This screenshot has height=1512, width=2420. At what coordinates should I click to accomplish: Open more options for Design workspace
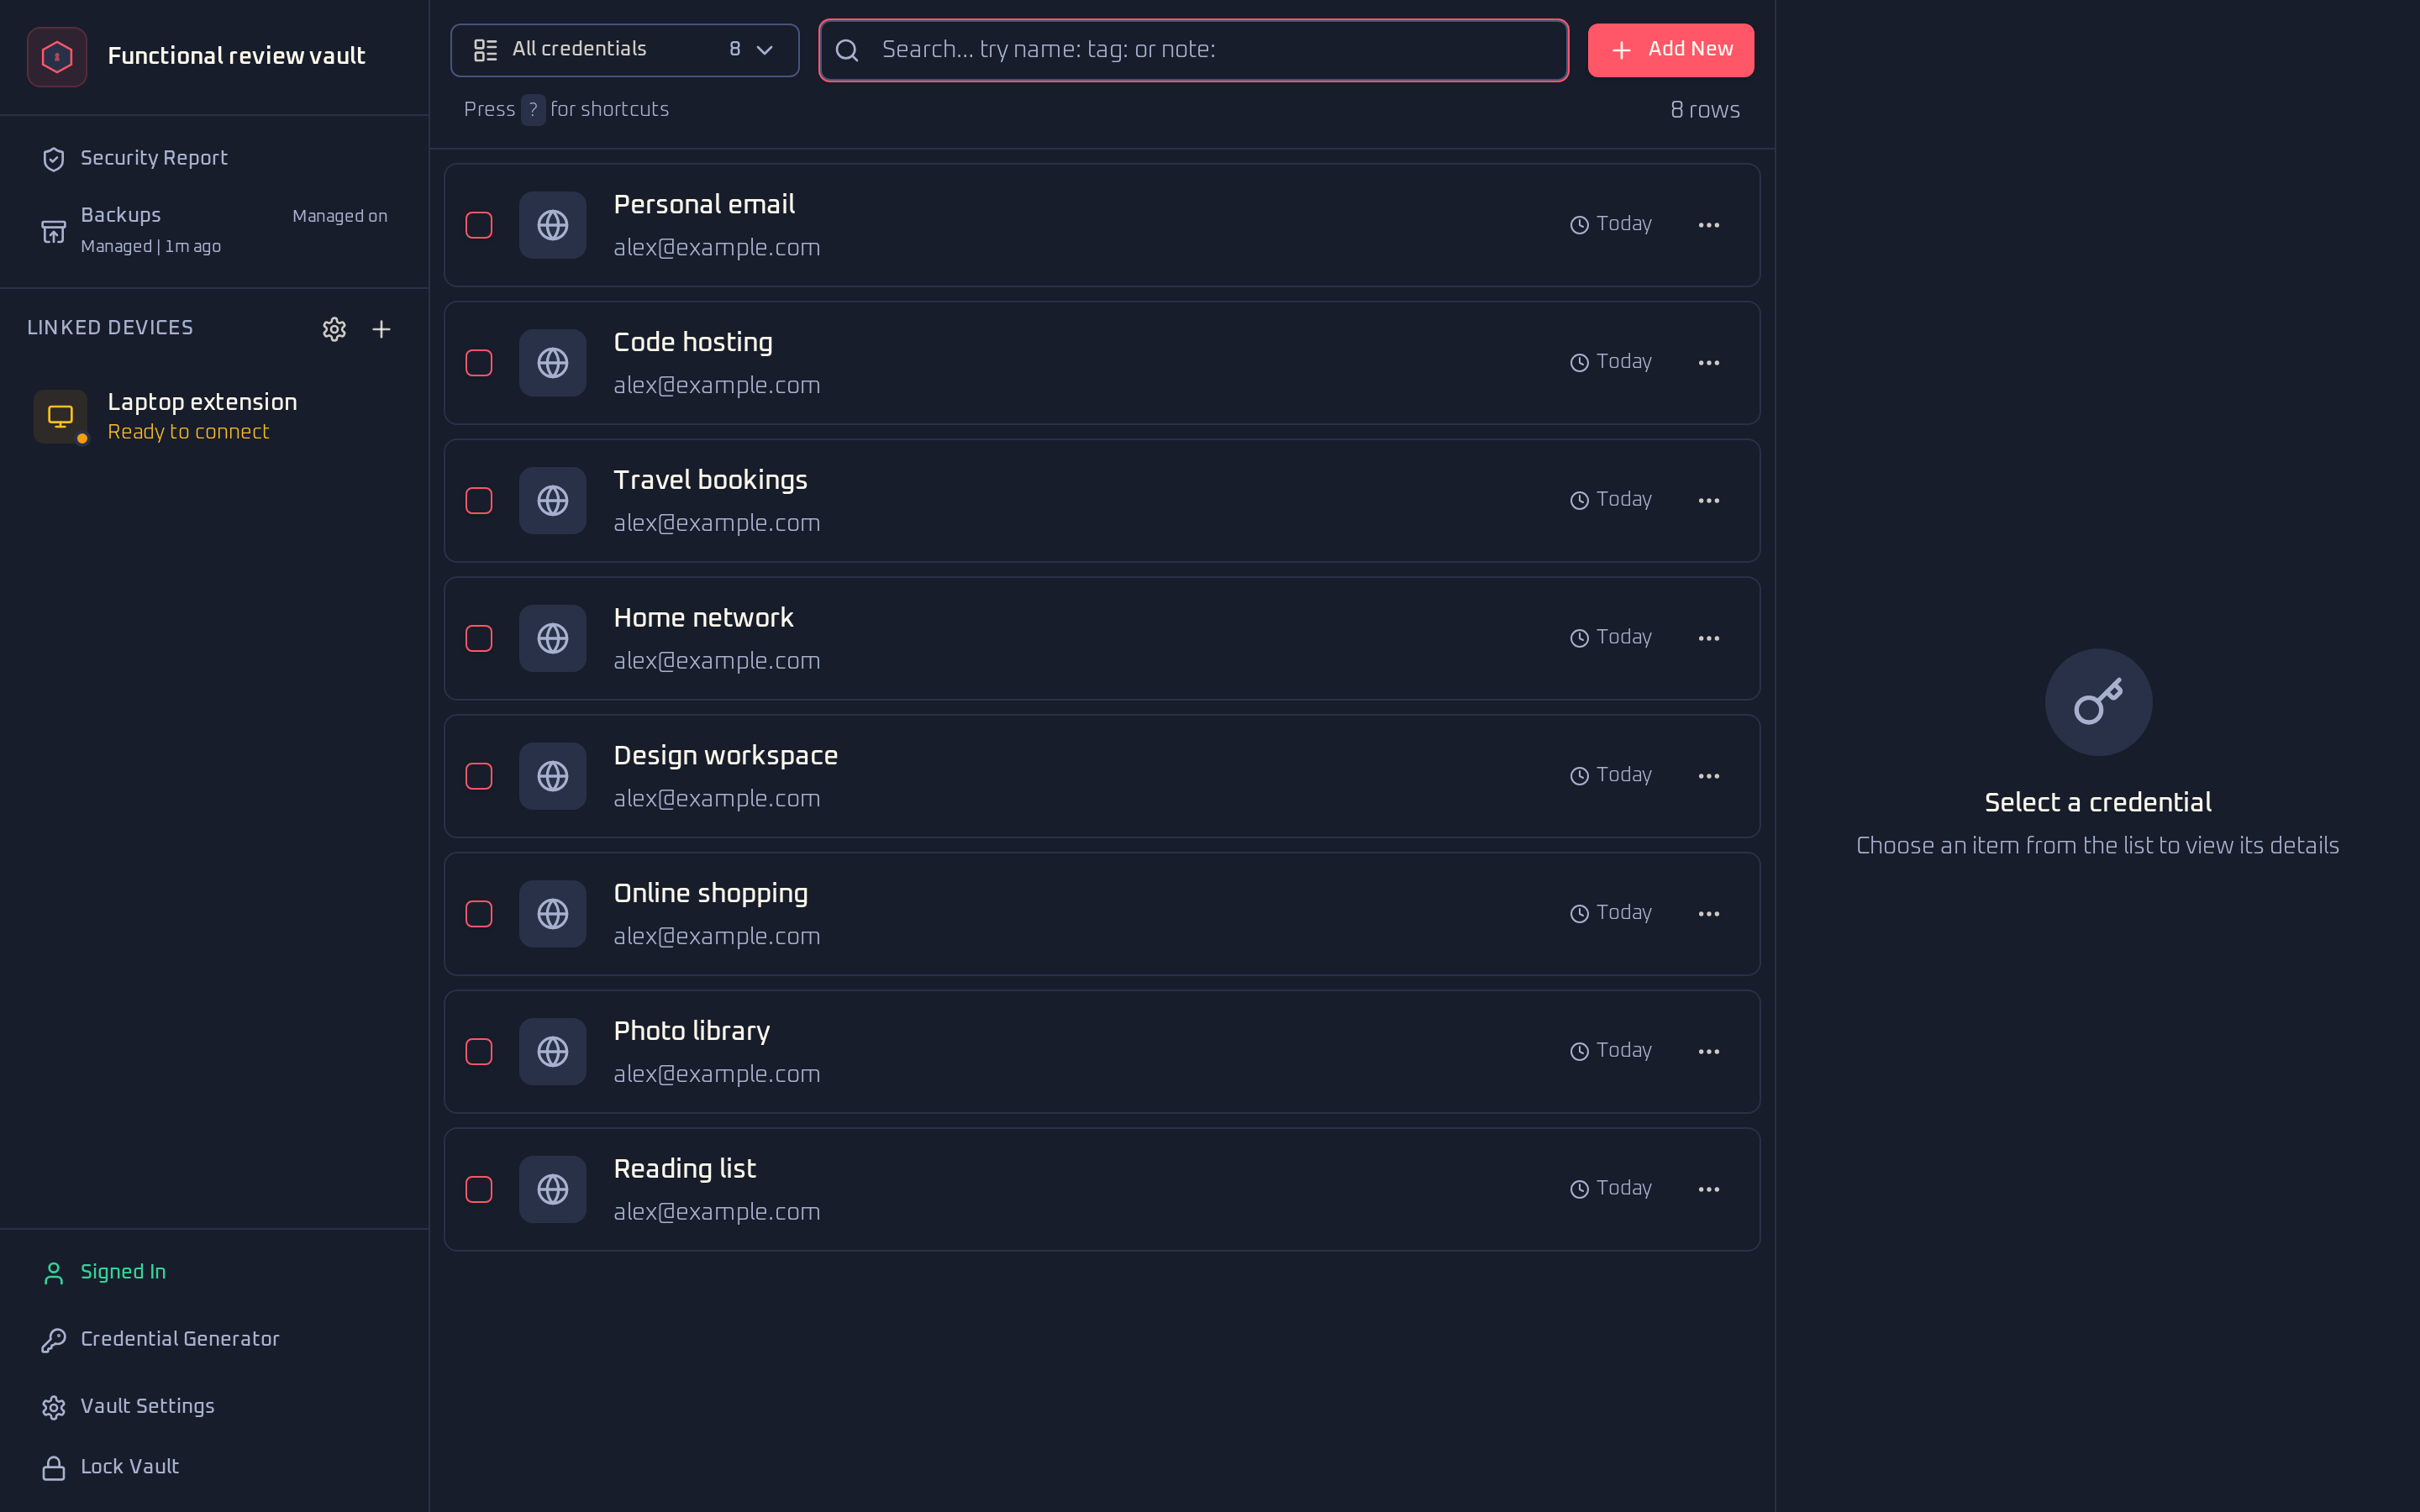click(1709, 776)
